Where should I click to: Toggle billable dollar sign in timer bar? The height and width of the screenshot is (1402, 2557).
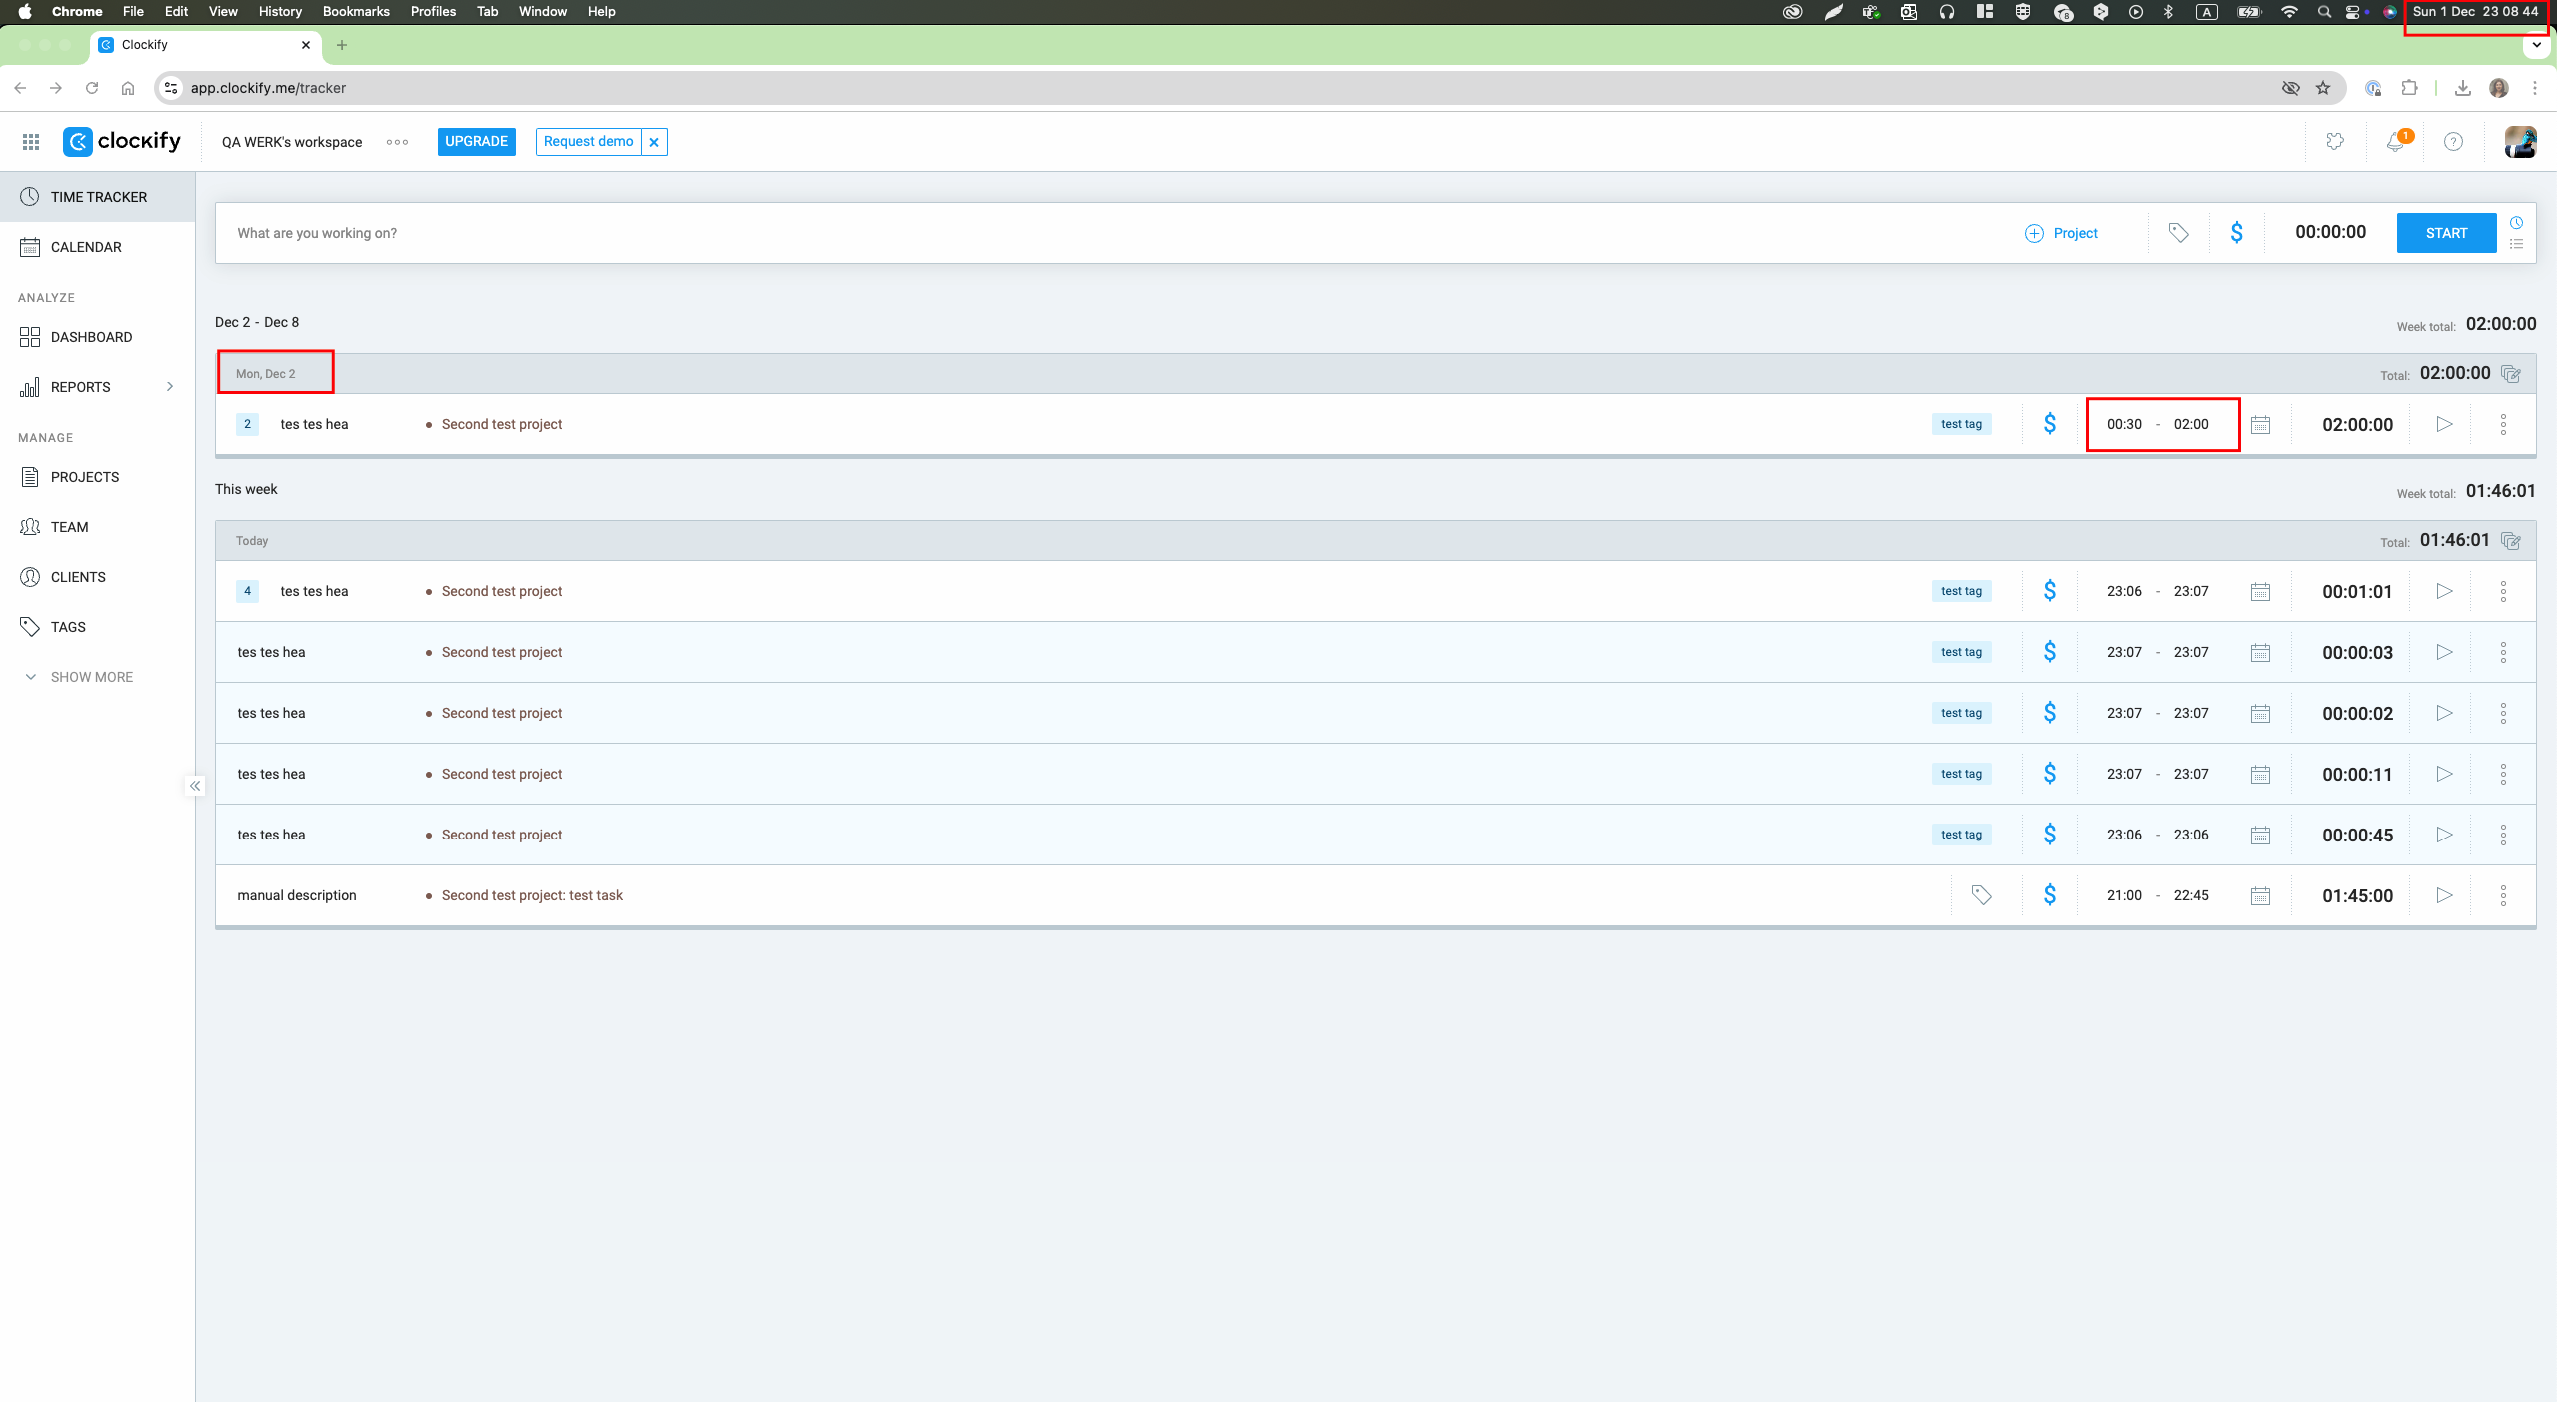2236,233
